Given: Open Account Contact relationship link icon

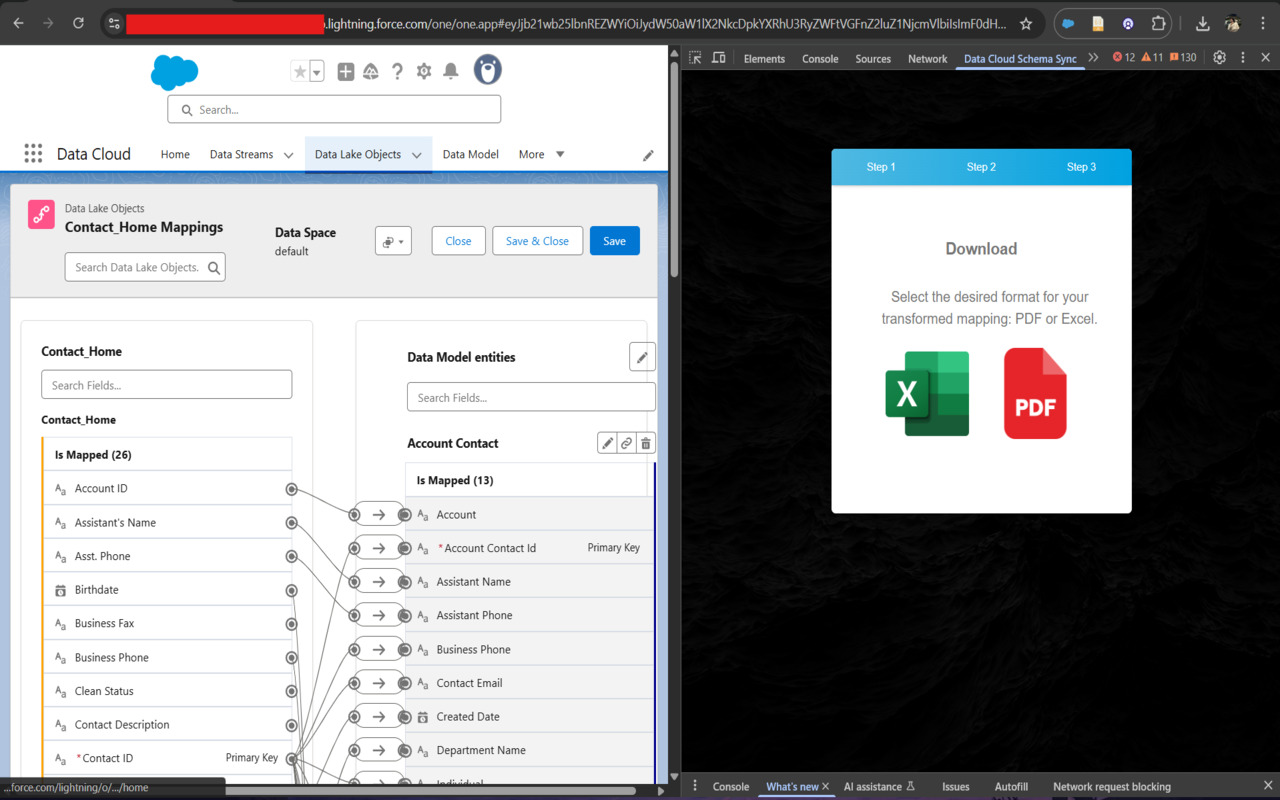Looking at the screenshot, I should coord(626,443).
